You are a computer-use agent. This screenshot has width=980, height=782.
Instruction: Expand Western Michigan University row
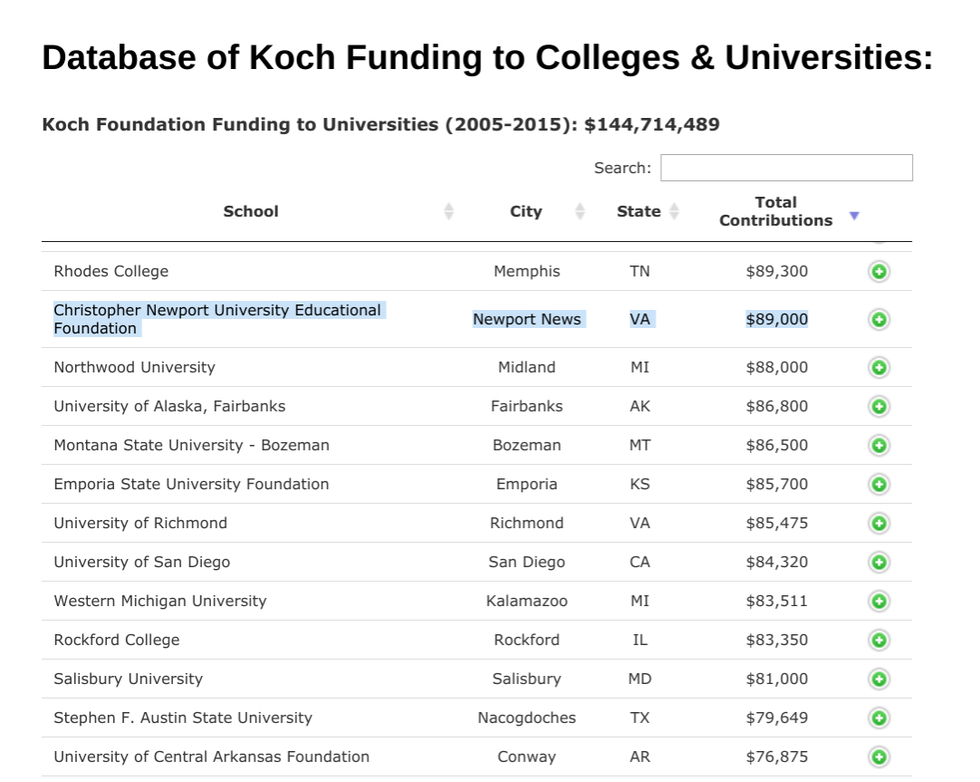pos(878,602)
